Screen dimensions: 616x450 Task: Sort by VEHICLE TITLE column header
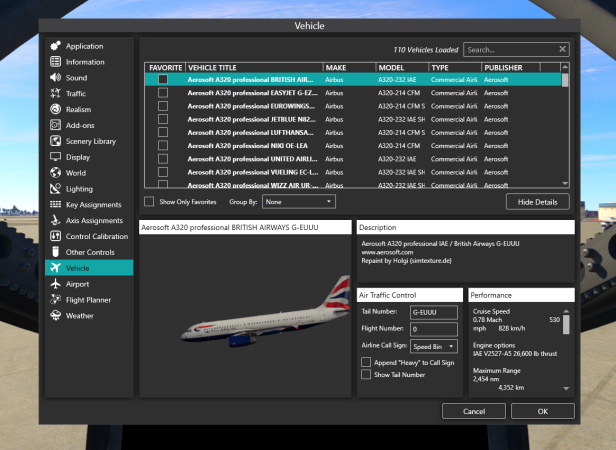[254, 68]
